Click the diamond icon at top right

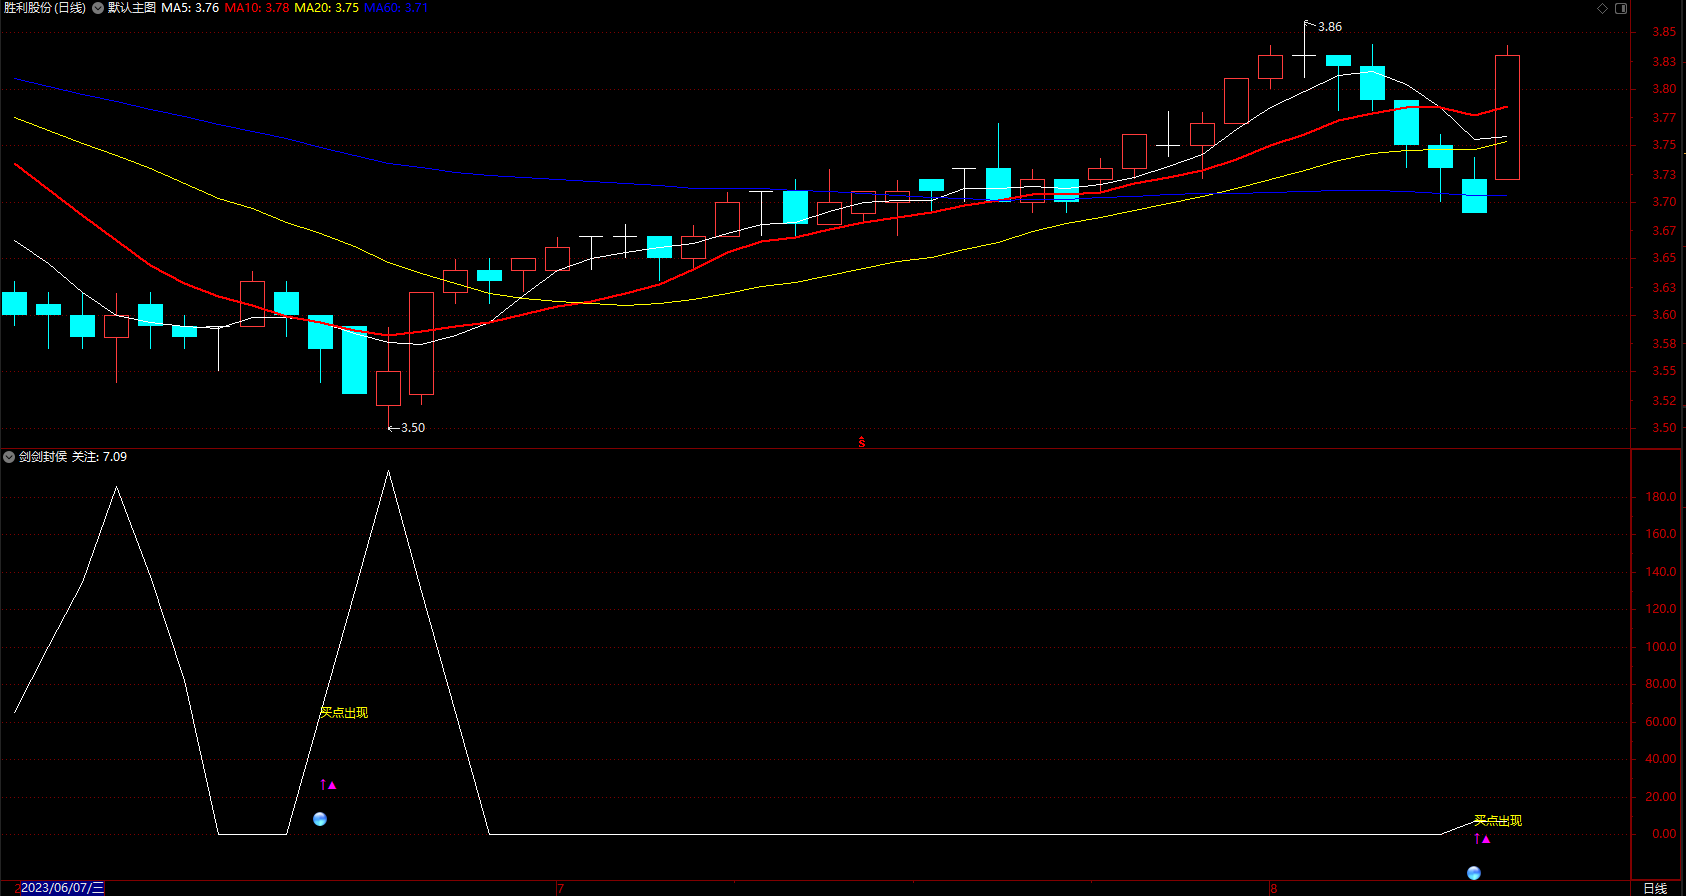1602,8
